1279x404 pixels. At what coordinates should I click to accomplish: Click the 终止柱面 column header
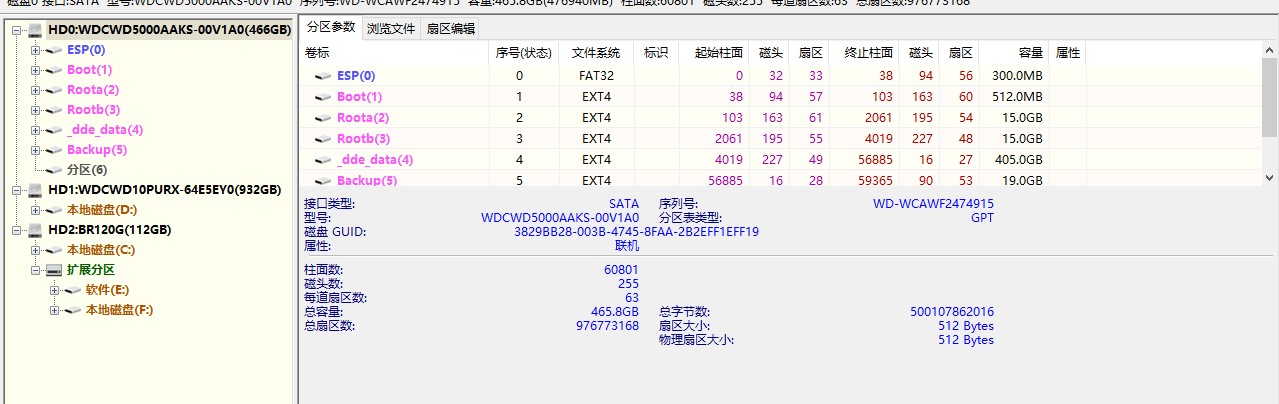tap(863, 53)
